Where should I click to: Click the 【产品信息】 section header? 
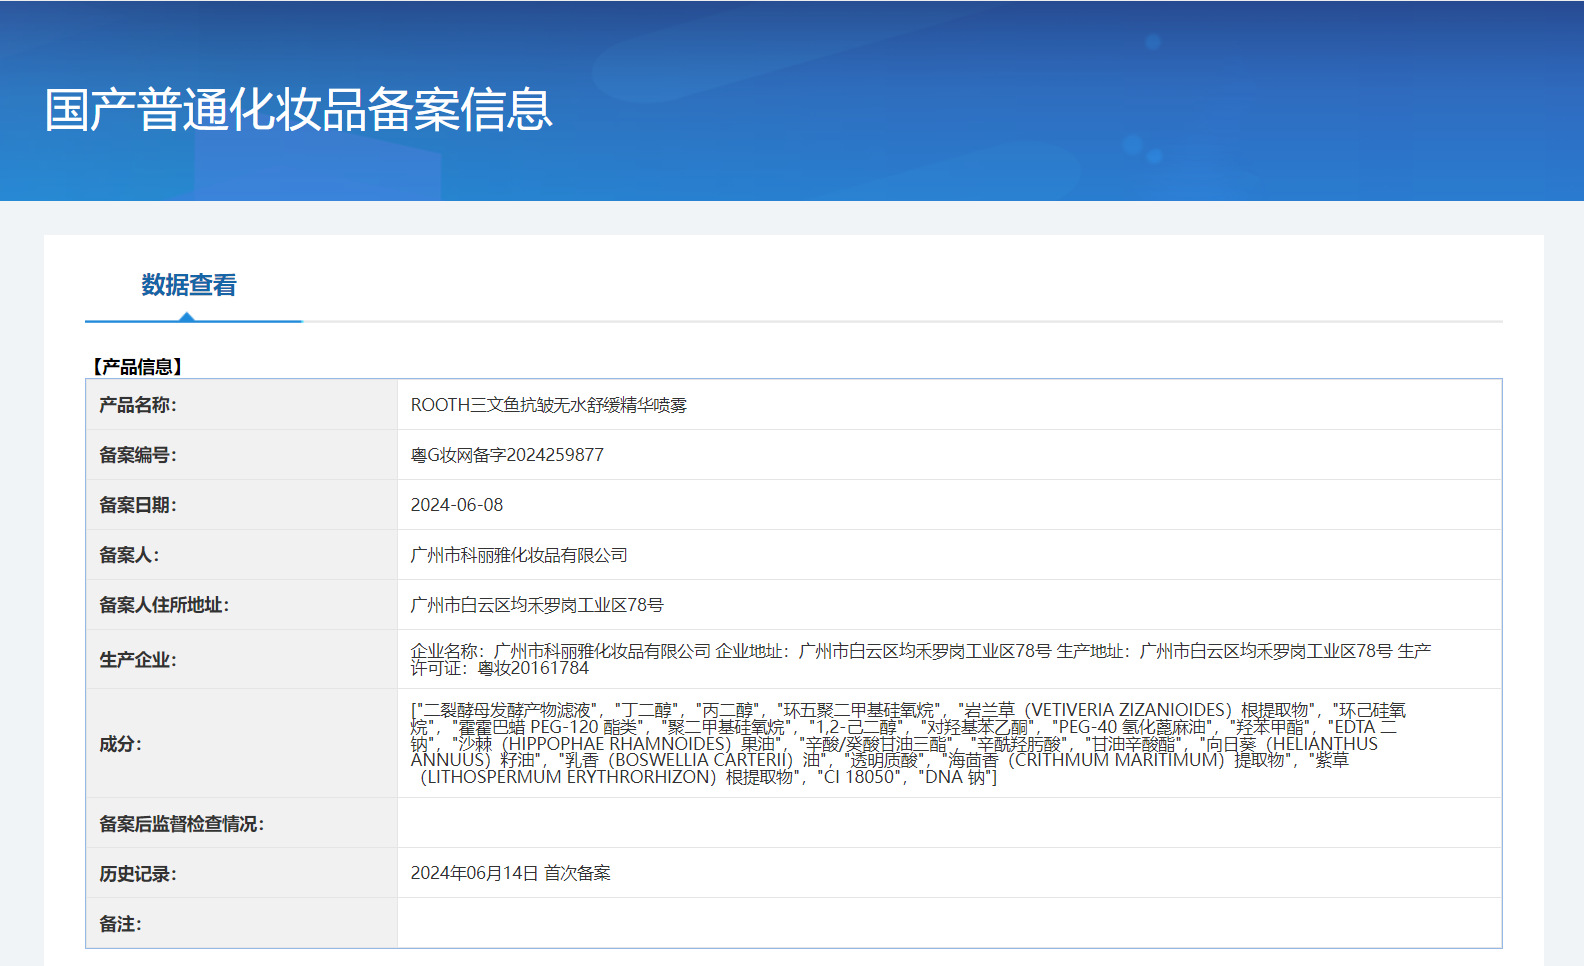138,367
